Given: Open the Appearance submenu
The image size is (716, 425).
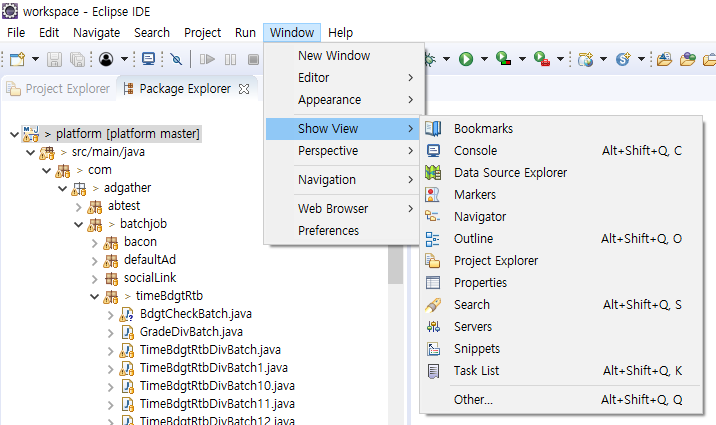Looking at the screenshot, I should click(342, 100).
